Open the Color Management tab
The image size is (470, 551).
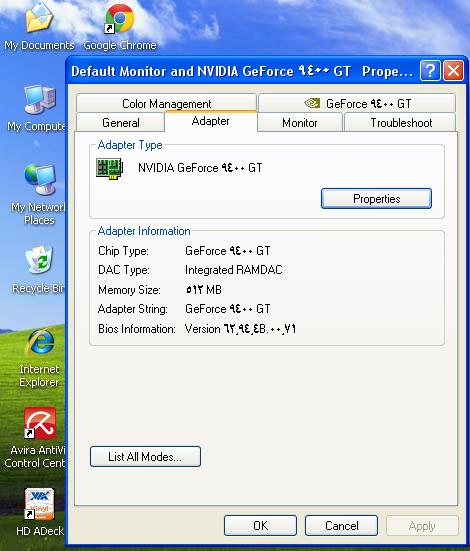coord(166,103)
